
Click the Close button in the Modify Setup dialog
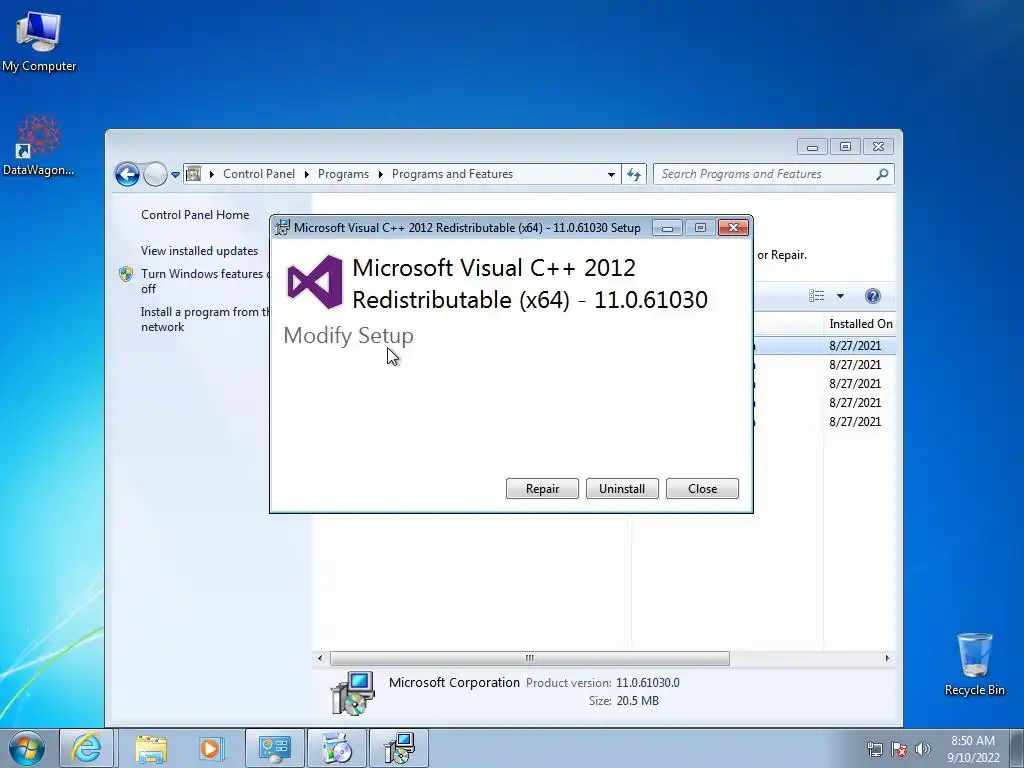(702, 488)
